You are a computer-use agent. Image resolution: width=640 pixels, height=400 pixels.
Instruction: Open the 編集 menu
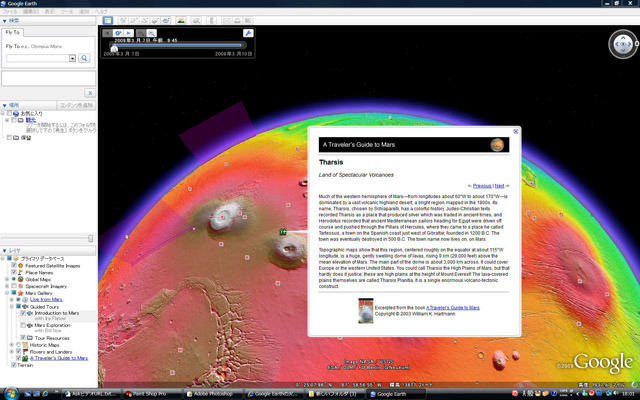31,11
